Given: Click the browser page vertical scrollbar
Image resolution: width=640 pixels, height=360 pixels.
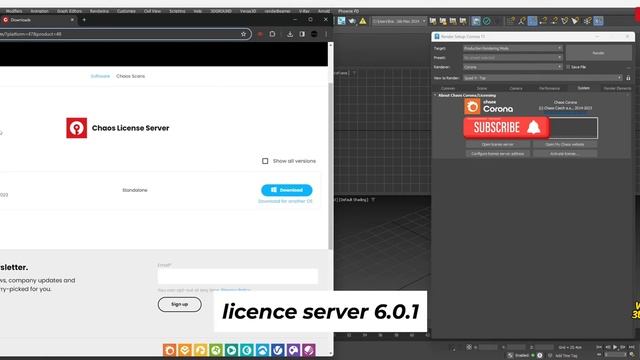Looking at the screenshot, I should pyautogui.click(x=330, y=165).
